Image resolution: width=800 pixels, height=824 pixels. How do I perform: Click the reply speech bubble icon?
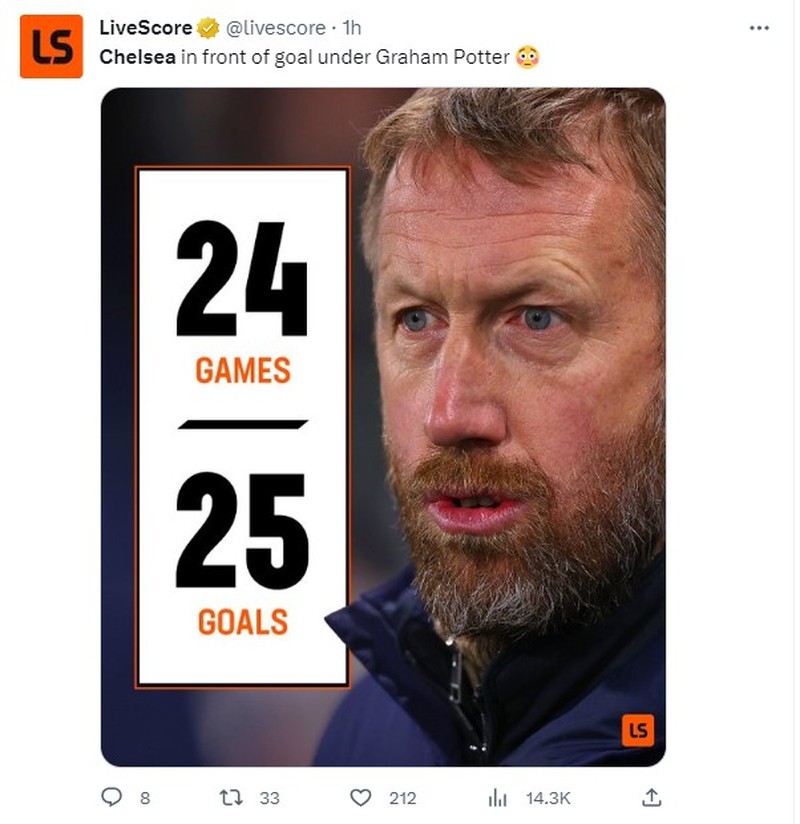tap(112, 797)
